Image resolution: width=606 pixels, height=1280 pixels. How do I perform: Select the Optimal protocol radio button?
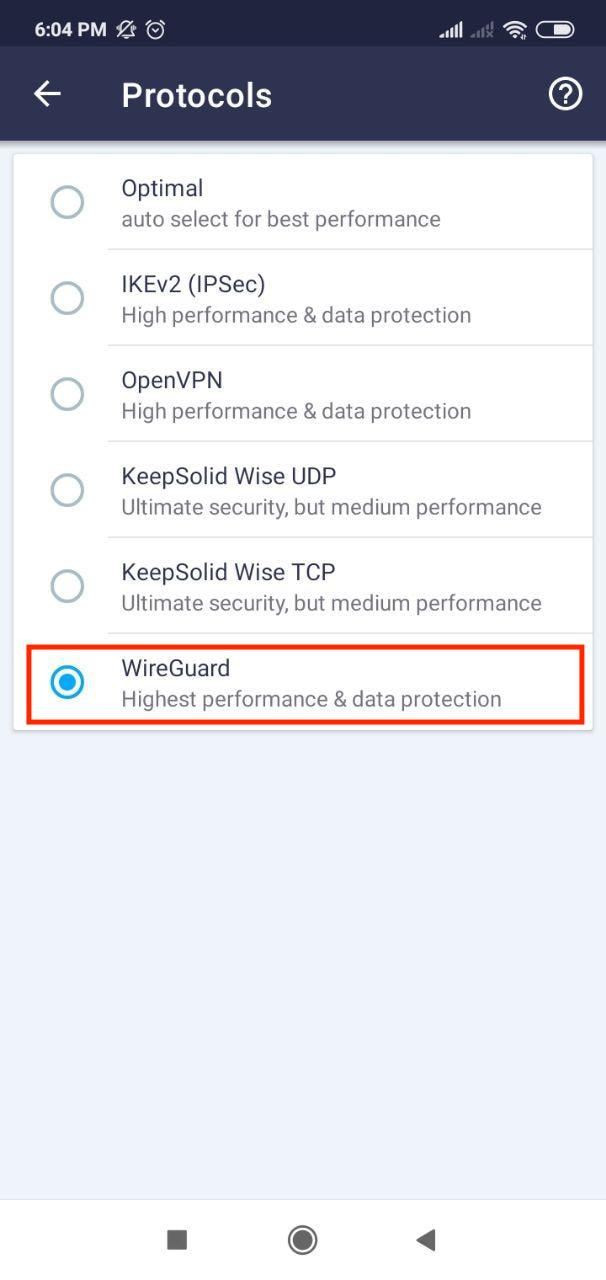[x=67, y=202]
